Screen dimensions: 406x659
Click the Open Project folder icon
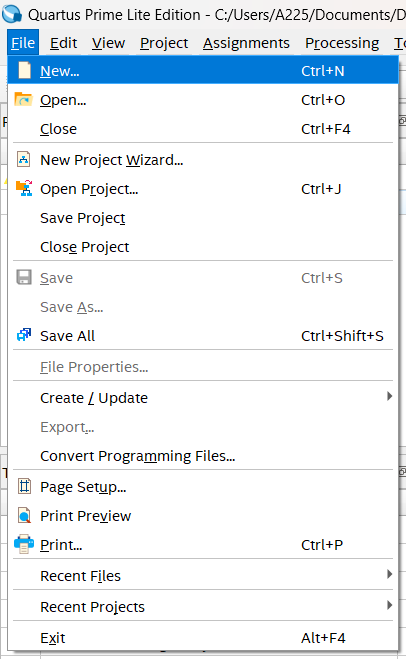point(24,188)
